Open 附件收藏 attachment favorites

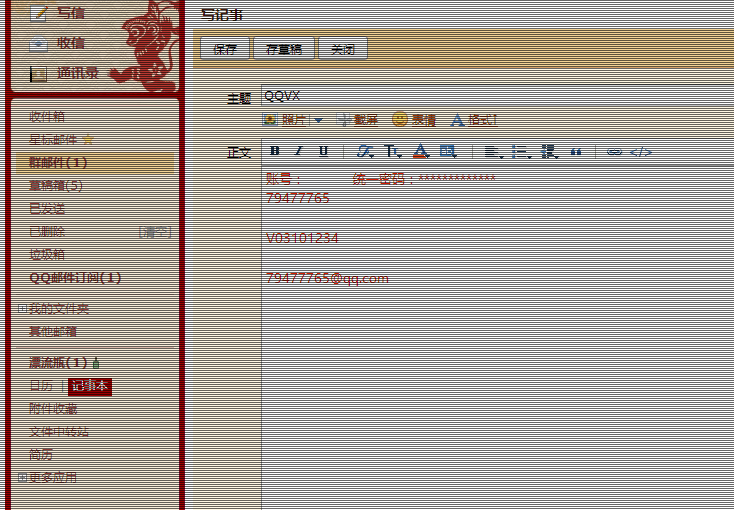53,409
